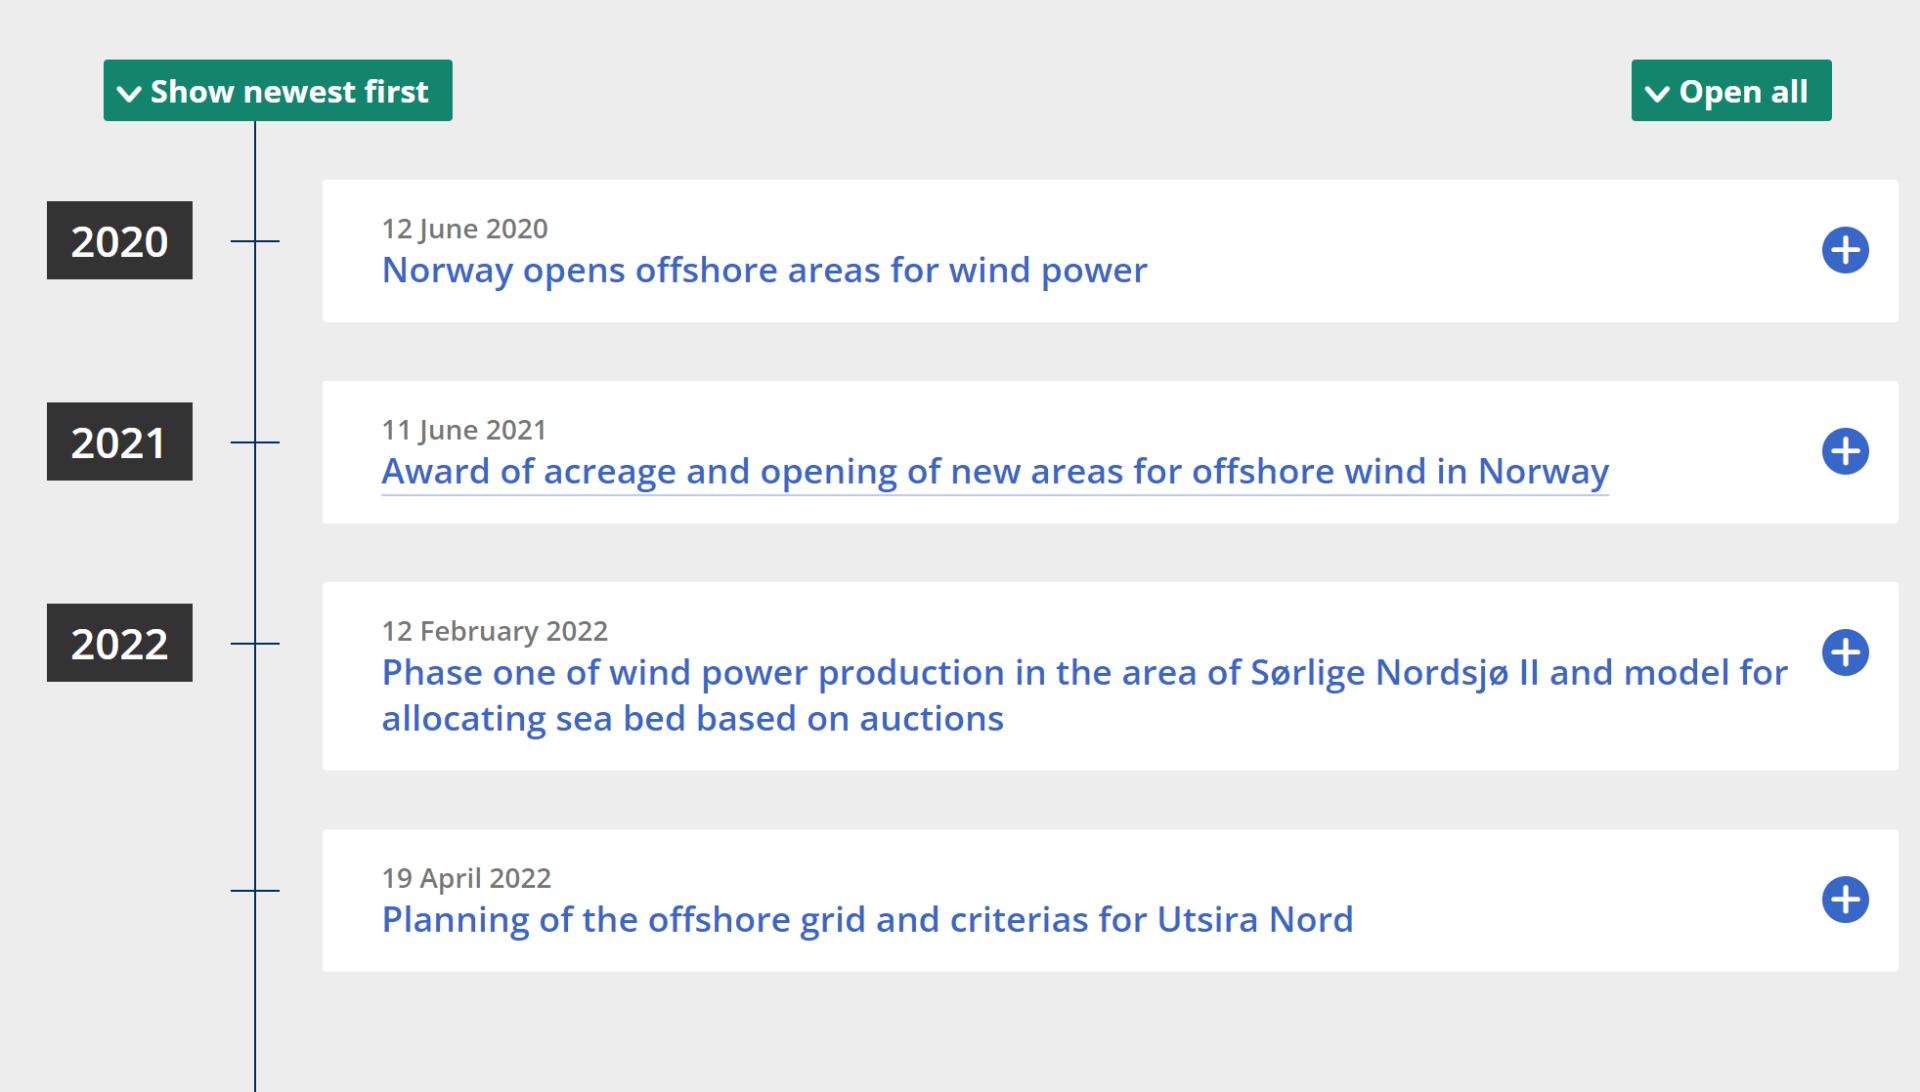1920x1092 pixels.
Task: Open Phase one of wind power production link
Action: [1084, 673]
